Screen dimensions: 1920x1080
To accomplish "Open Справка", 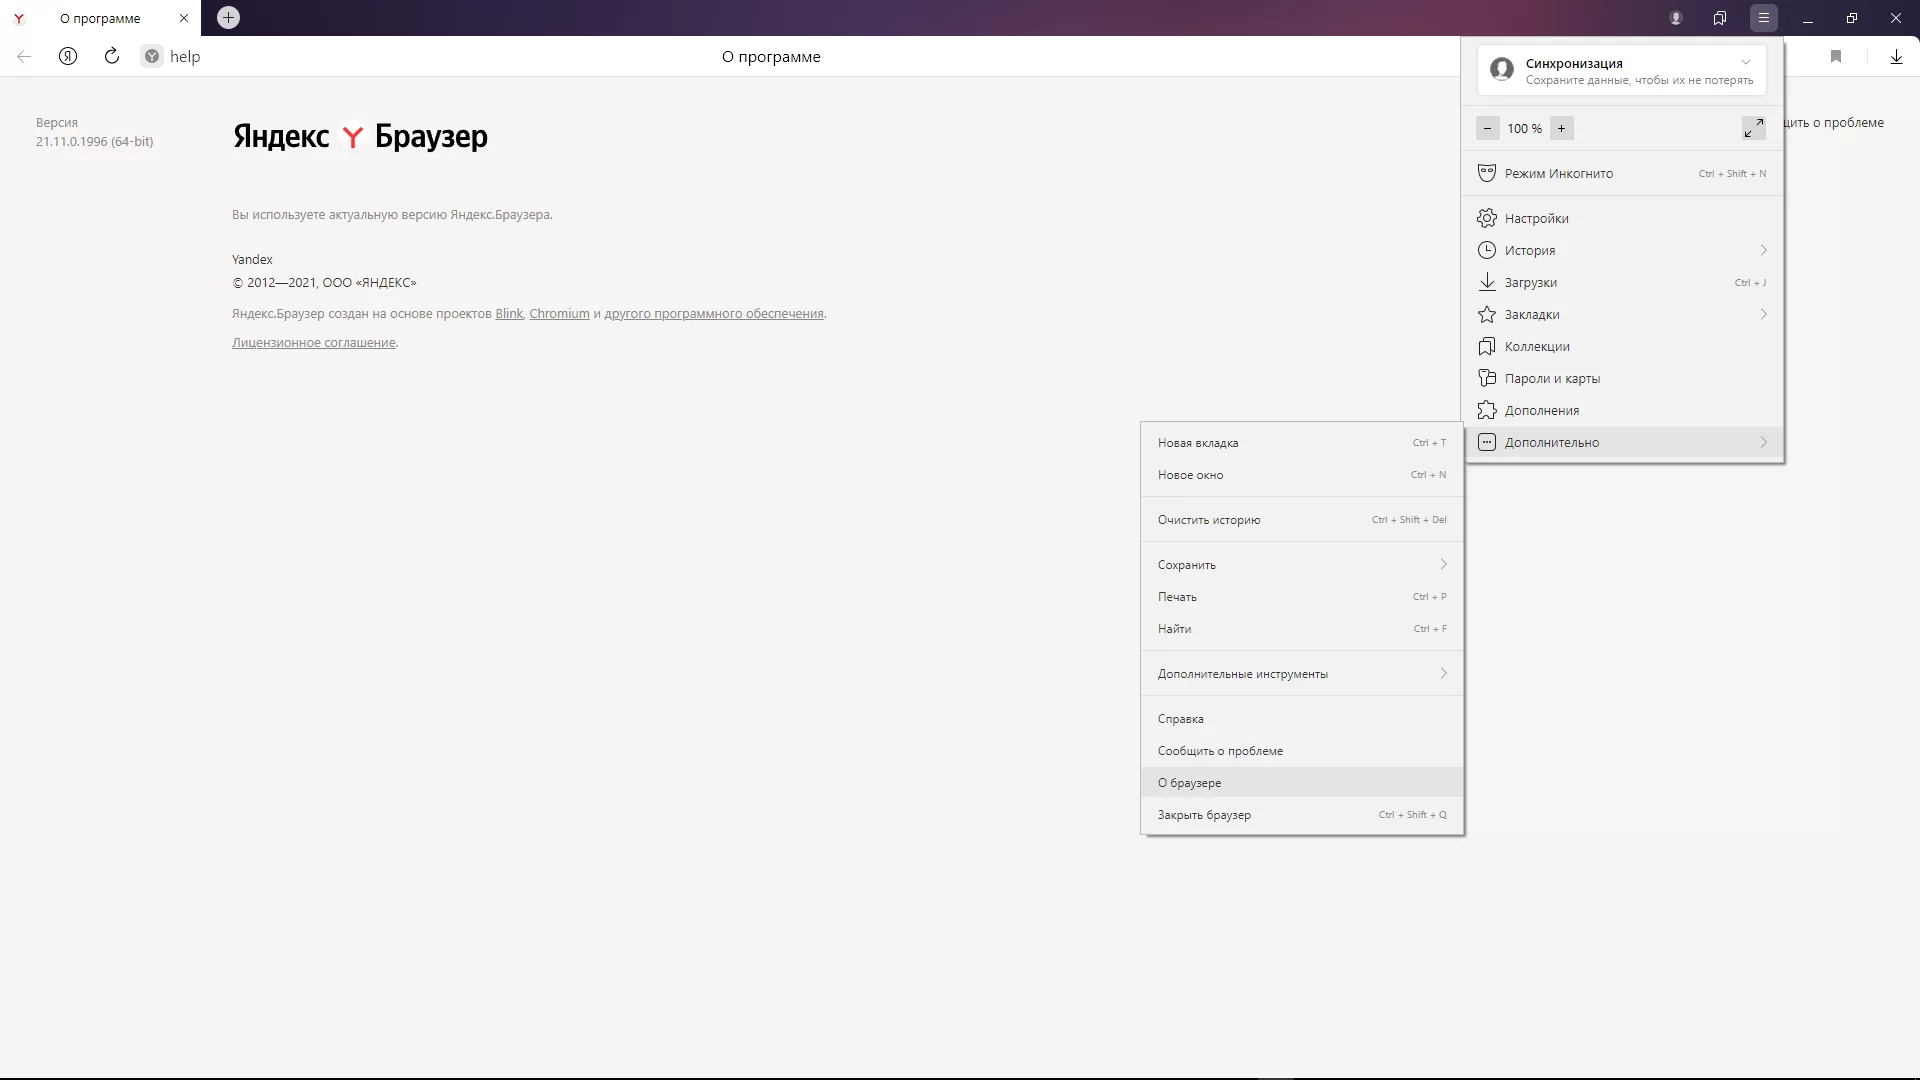I will click(x=1302, y=719).
